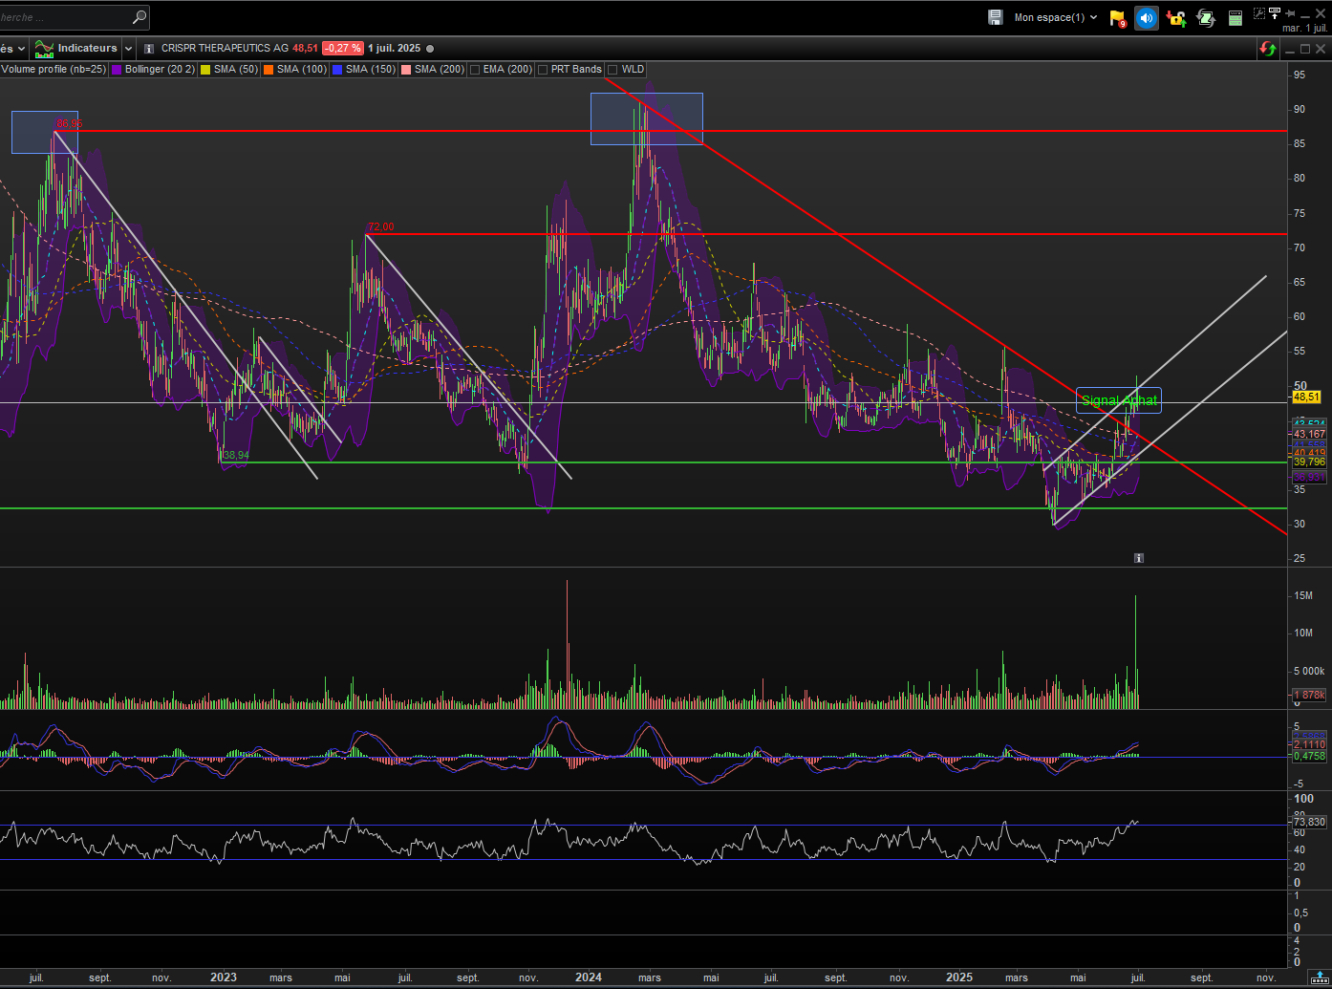1332x989 pixels.
Task: Open the green order list icon
Action: [x=1235, y=18]
